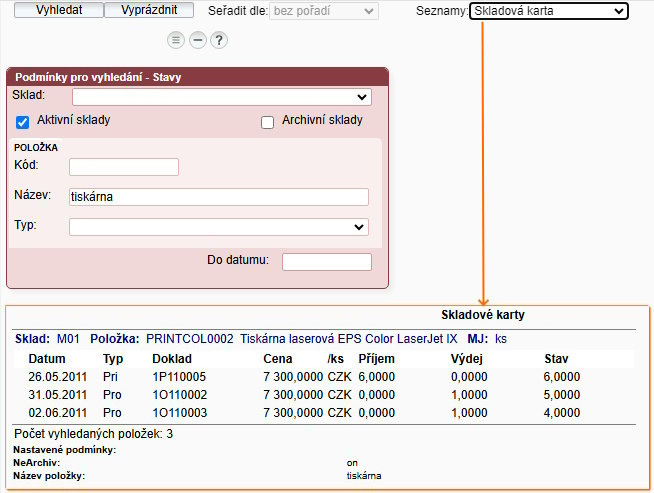Viewport: 654px width, 493px height.
Task: Focus the Kód input field
Action: point(123,167)
